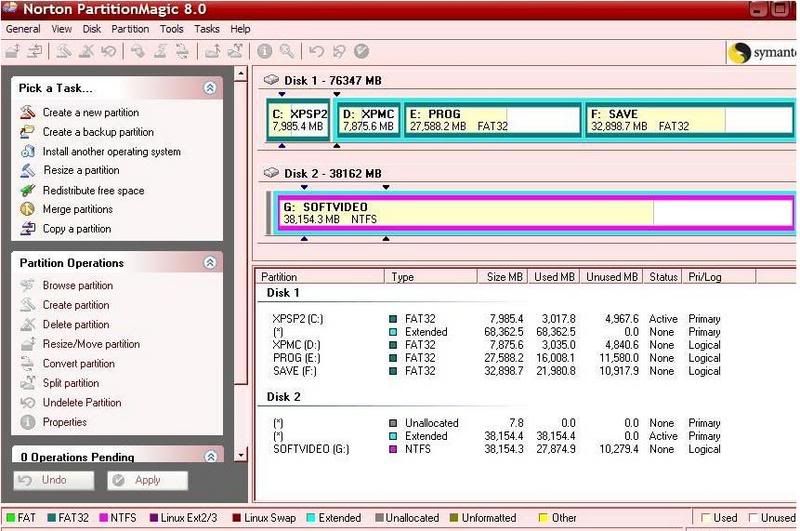Click the Create a backup partition icon

27,132
